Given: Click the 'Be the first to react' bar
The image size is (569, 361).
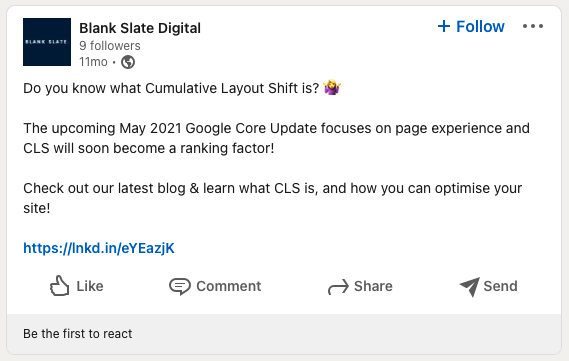Looking at the screenshot, I should coord(284,333).
